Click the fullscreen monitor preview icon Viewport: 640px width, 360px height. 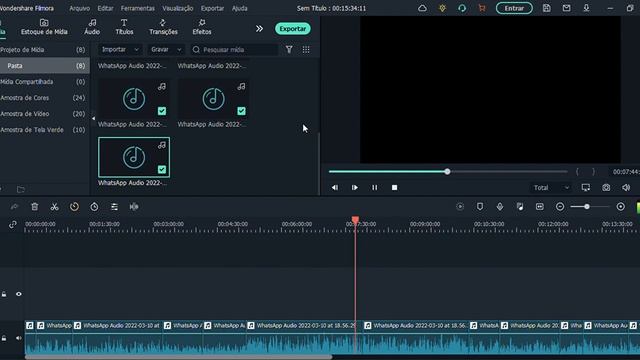[x=586, y=187]
